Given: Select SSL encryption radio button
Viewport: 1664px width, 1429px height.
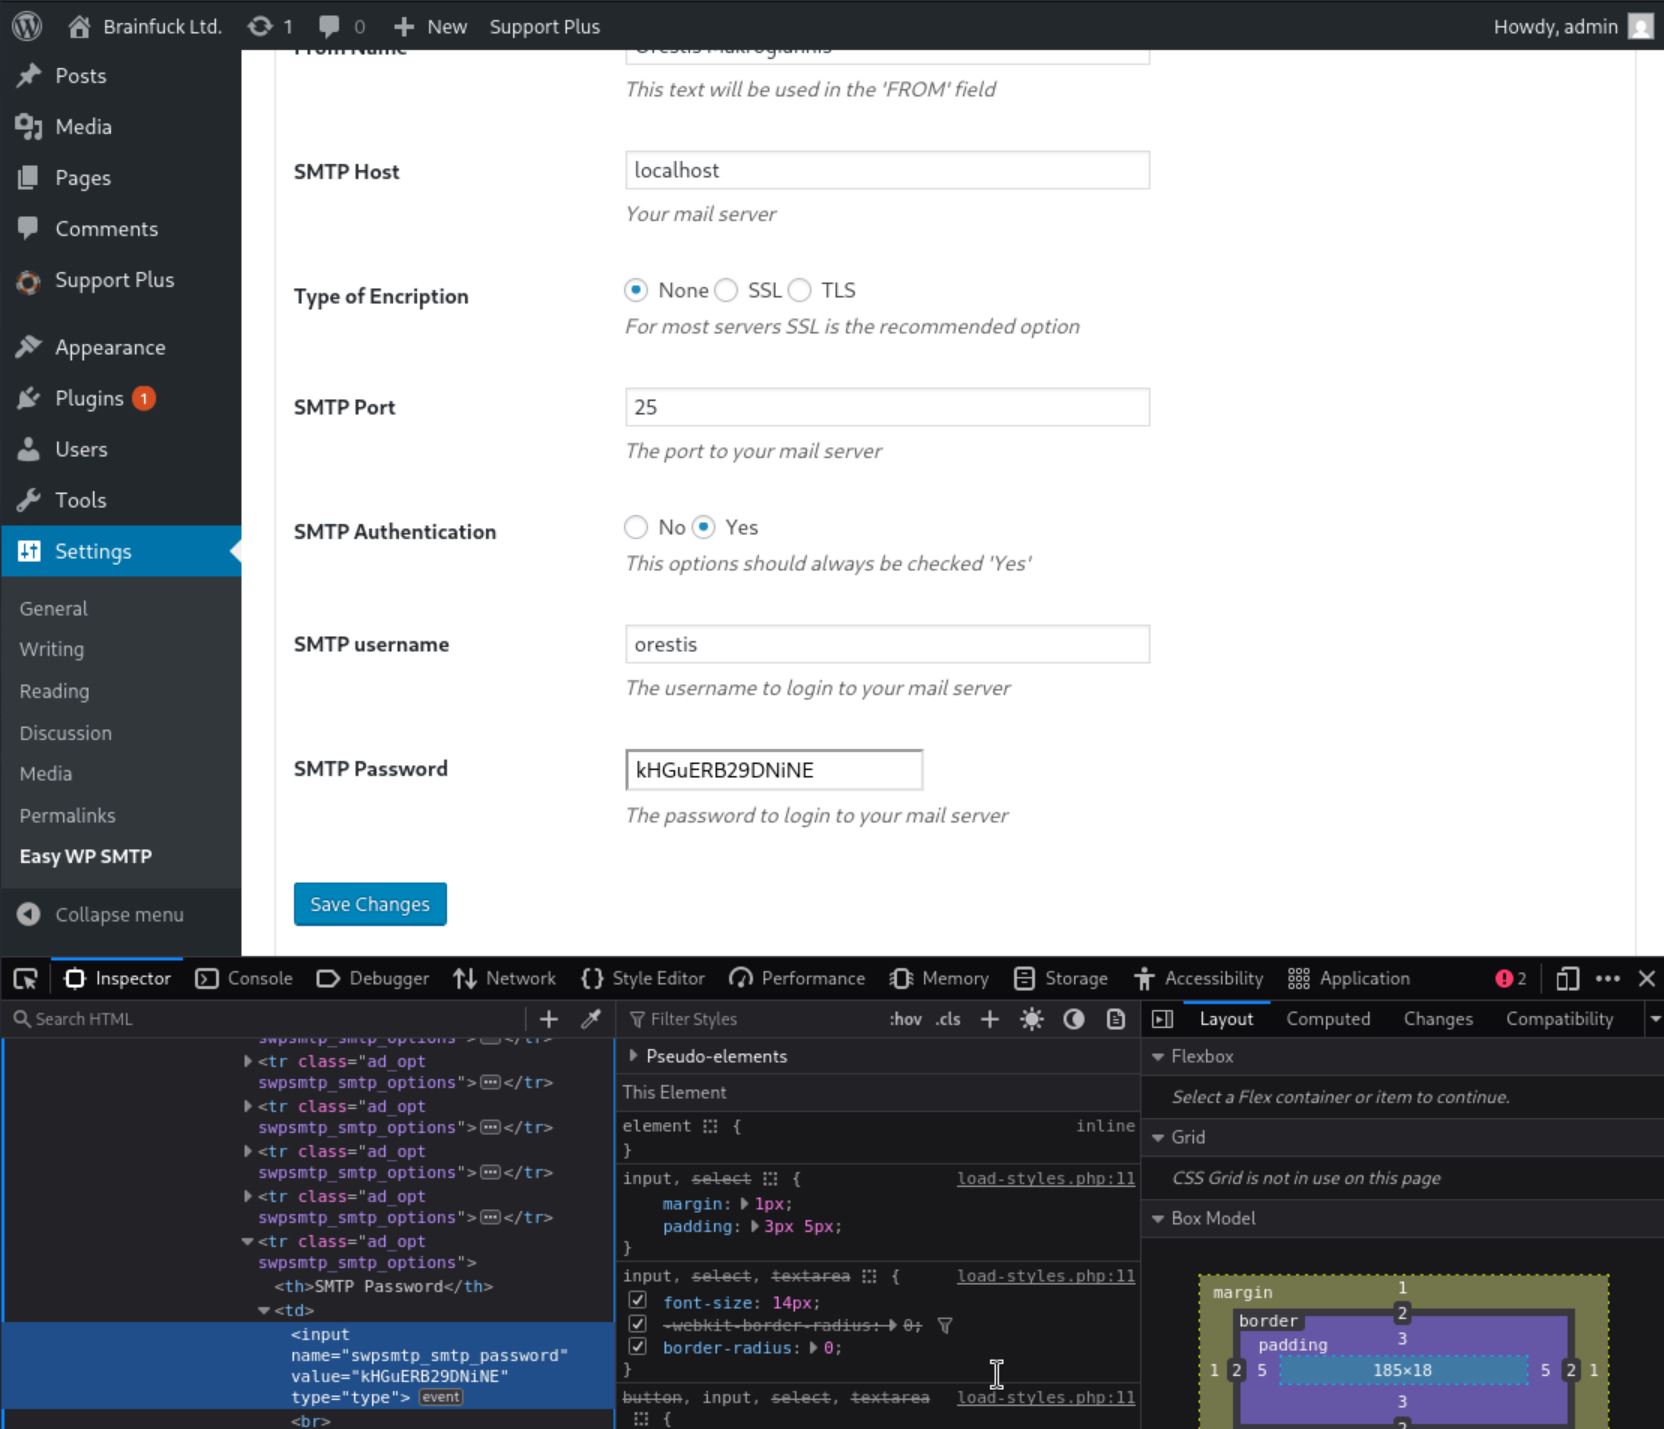Looking at the screenshot, I should click(727, 291).
